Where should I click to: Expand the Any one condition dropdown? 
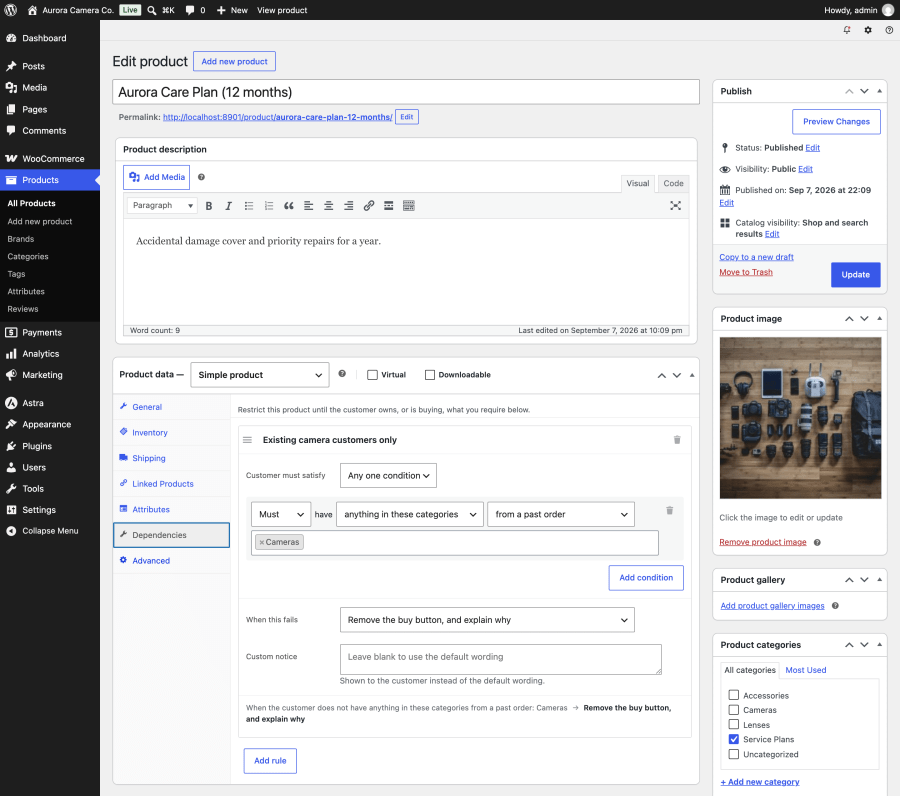pyautogui.click(x=388, y=476)
